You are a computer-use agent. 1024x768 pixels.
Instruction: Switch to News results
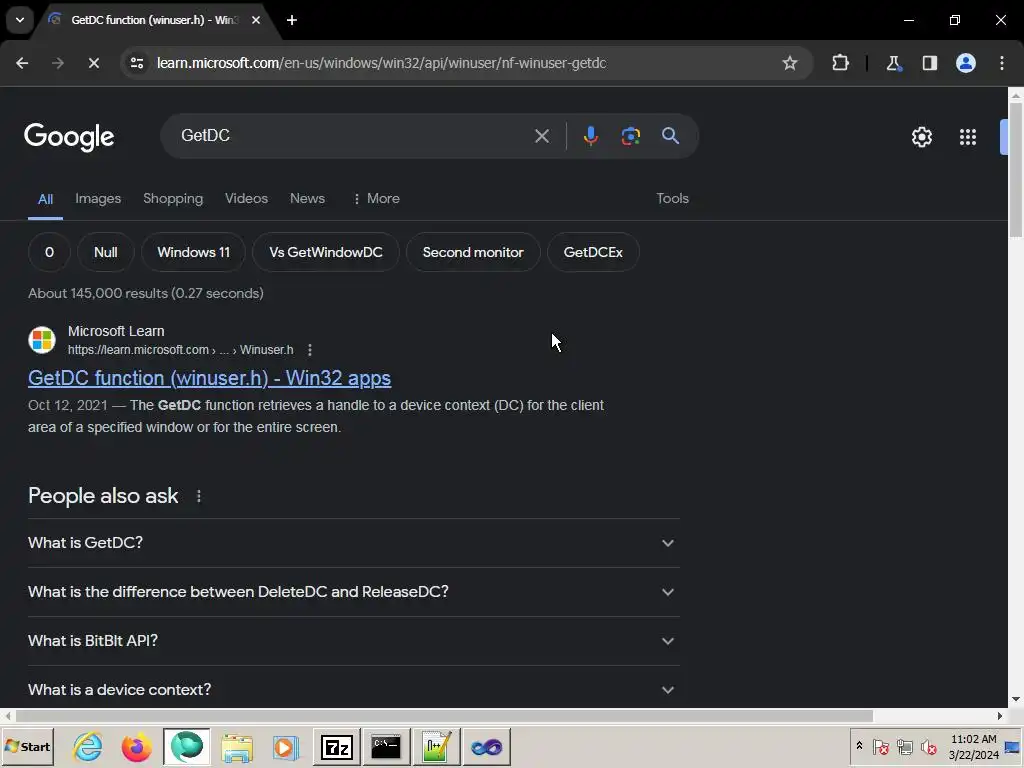coord(307,199)
